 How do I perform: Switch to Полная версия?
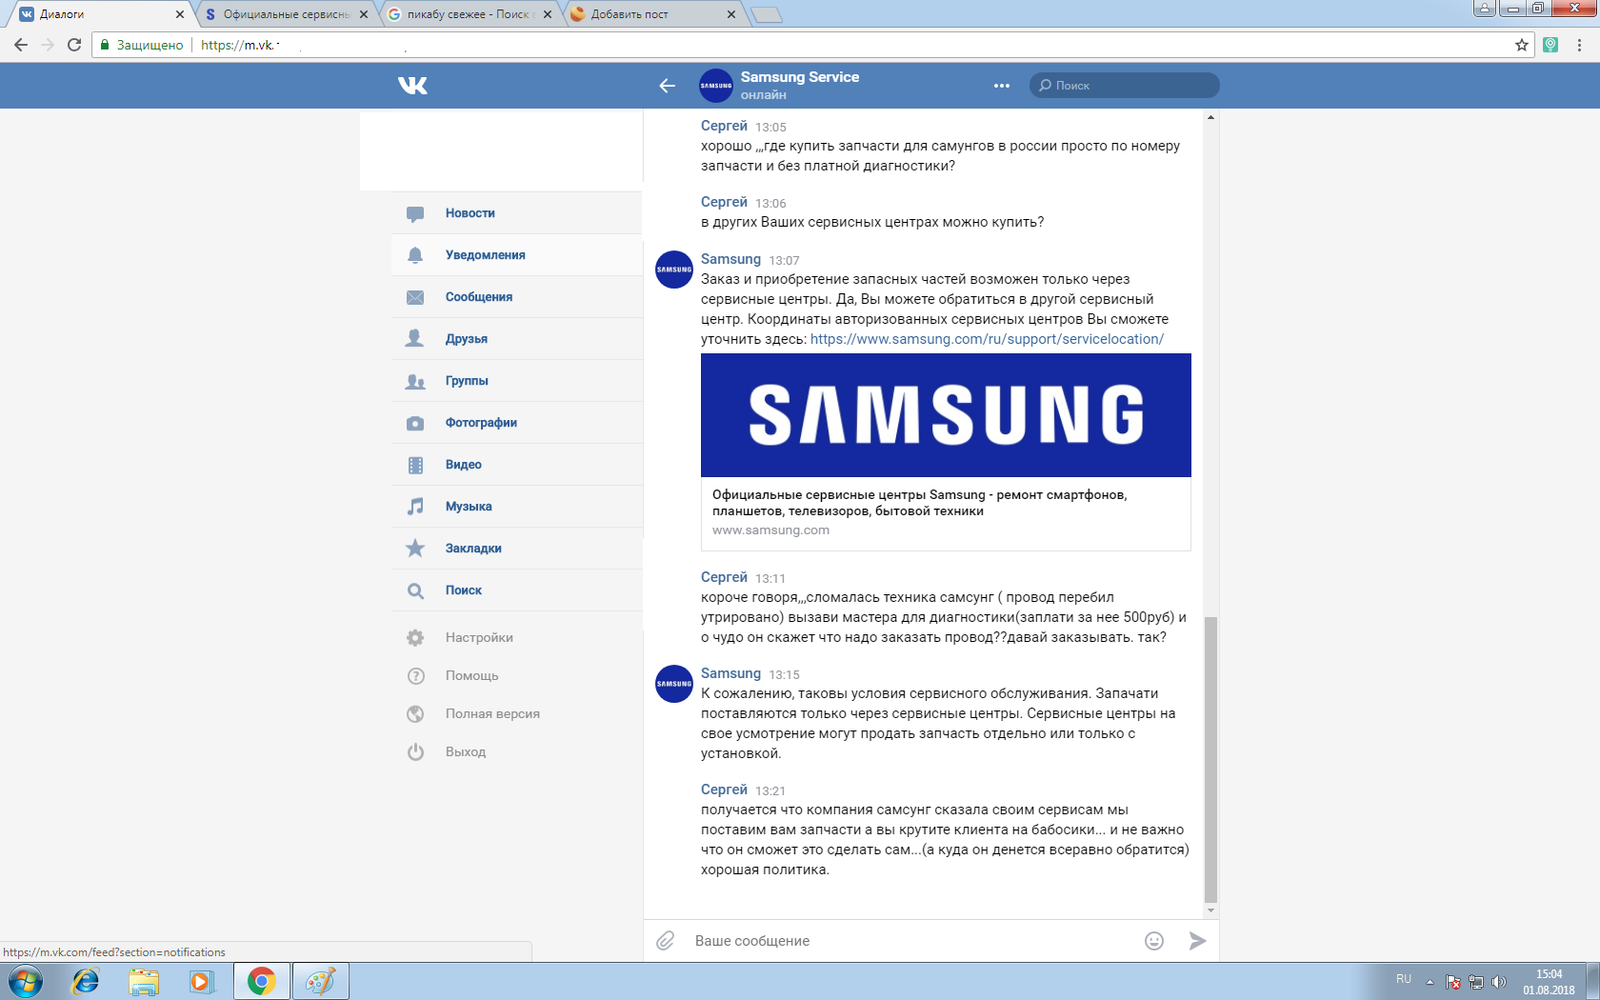tap(492, 714)
